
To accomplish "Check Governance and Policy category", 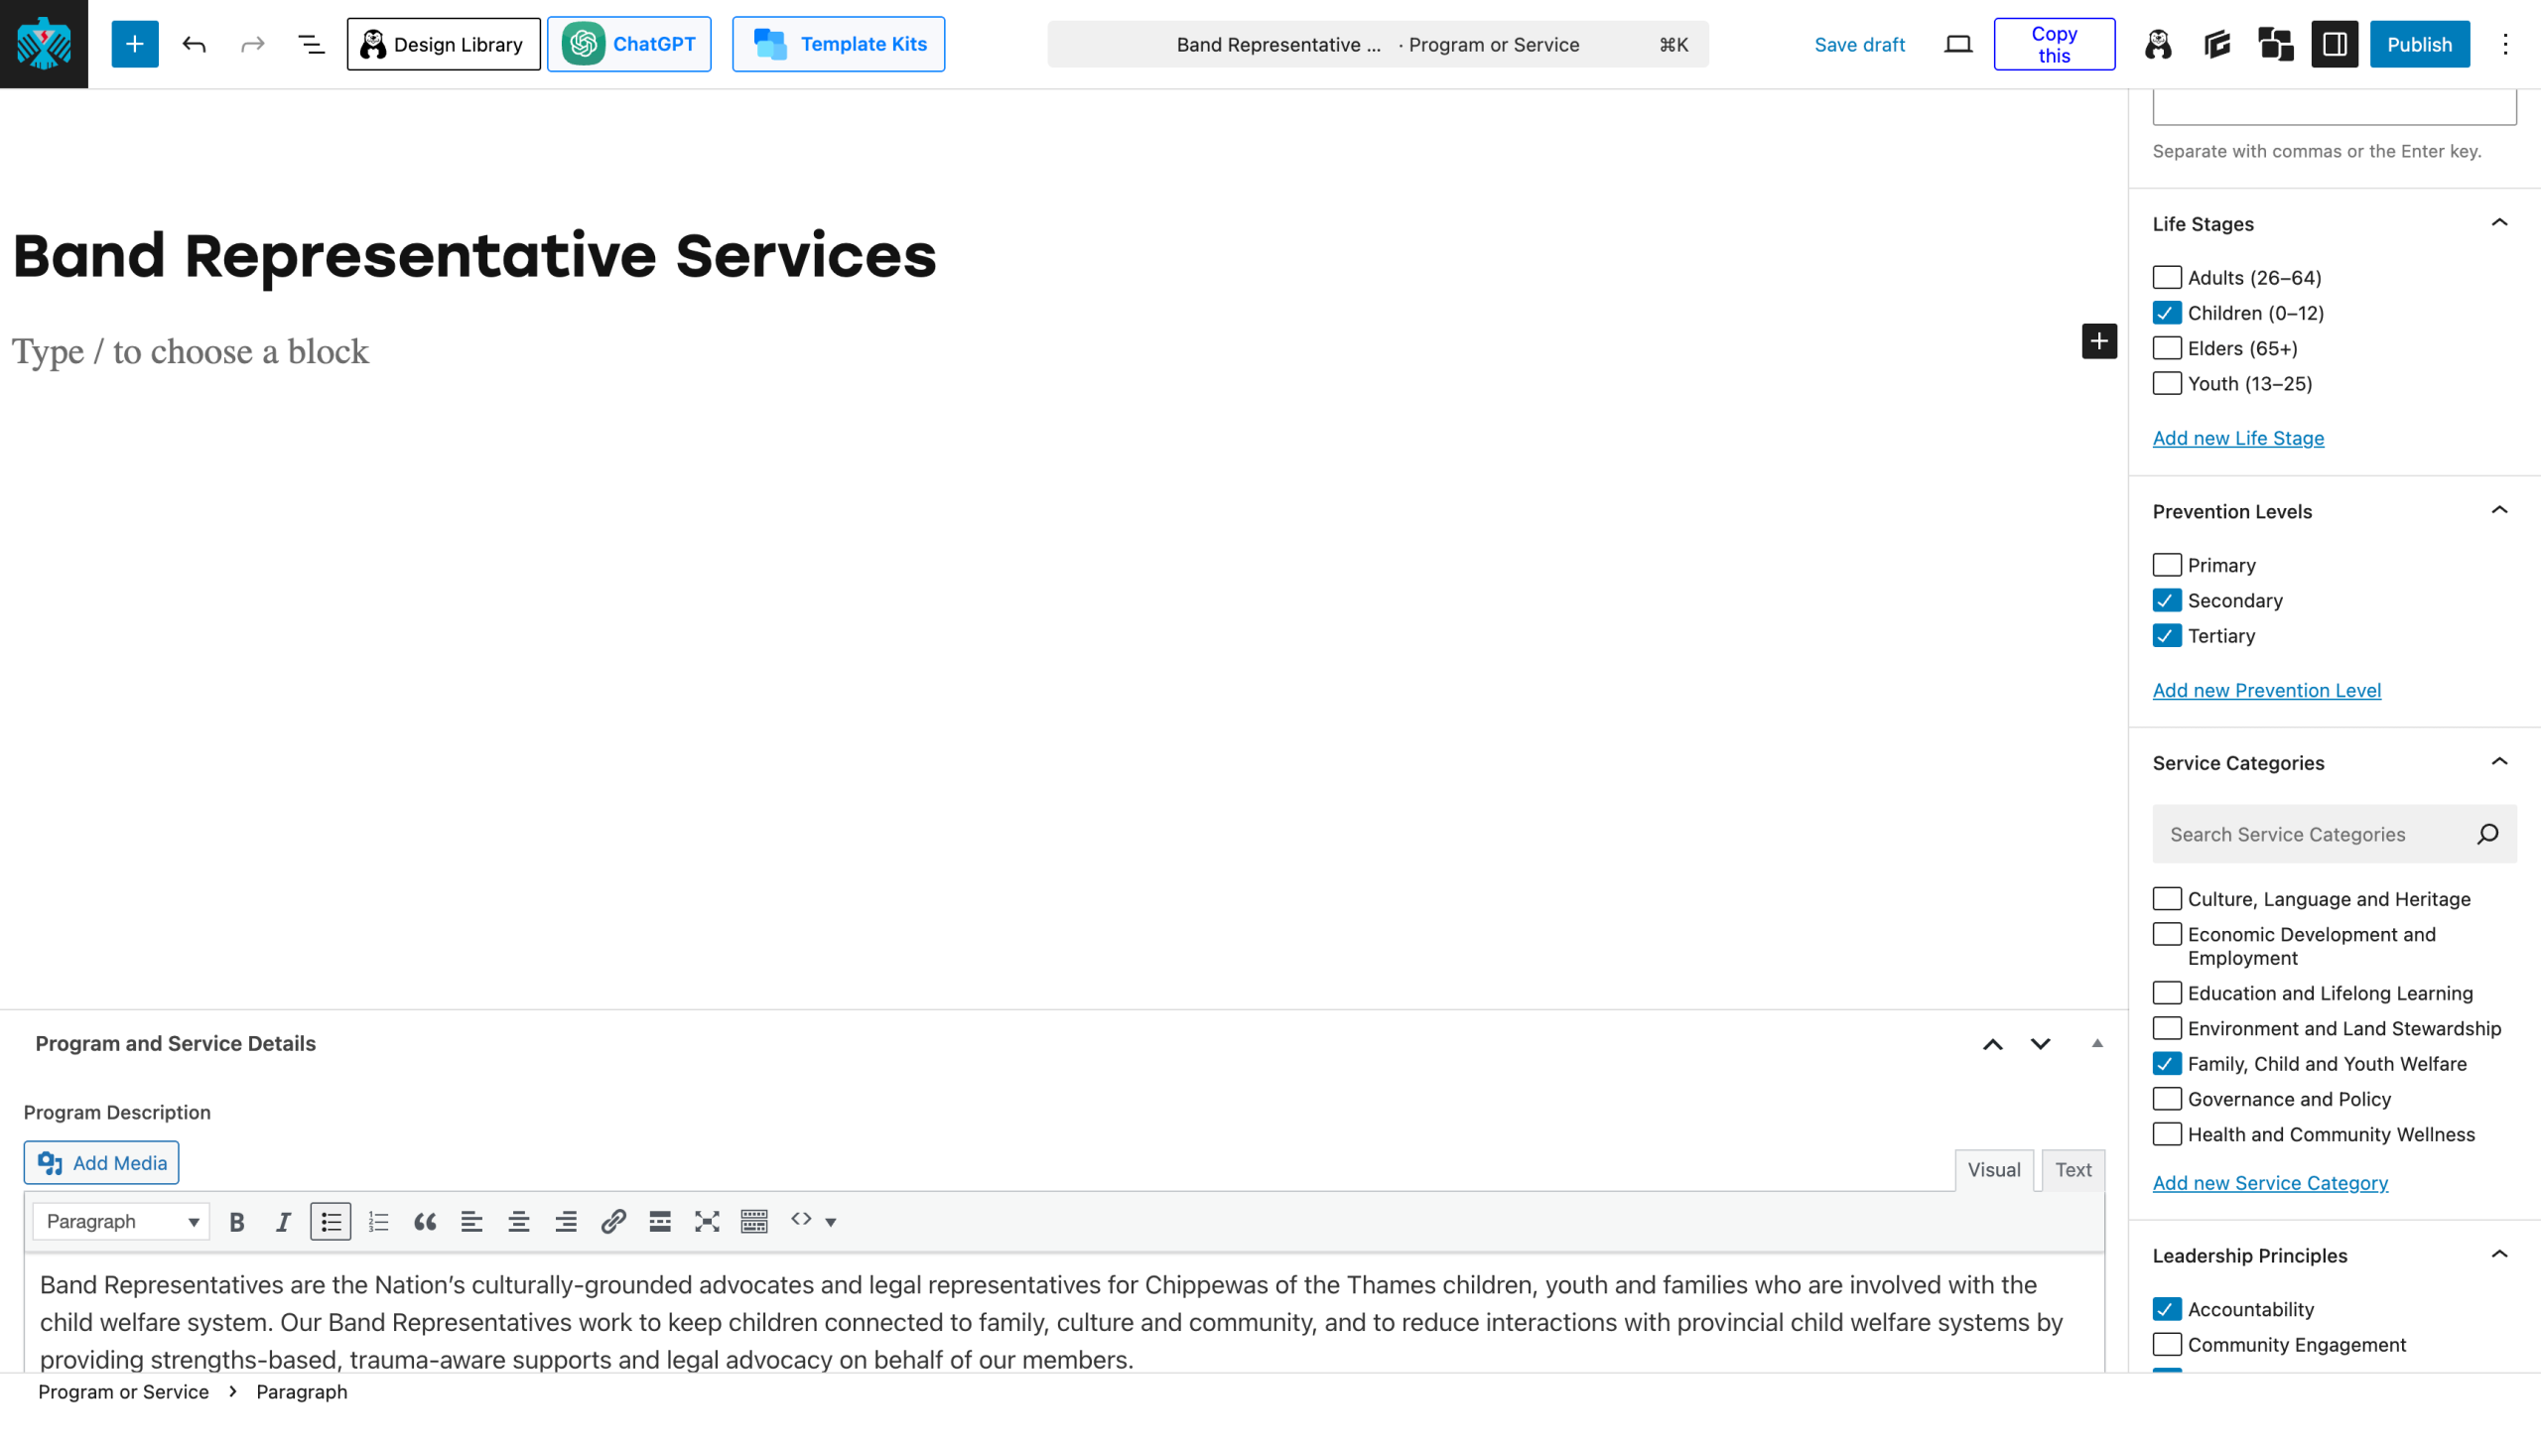I will pos(2166,1099).
